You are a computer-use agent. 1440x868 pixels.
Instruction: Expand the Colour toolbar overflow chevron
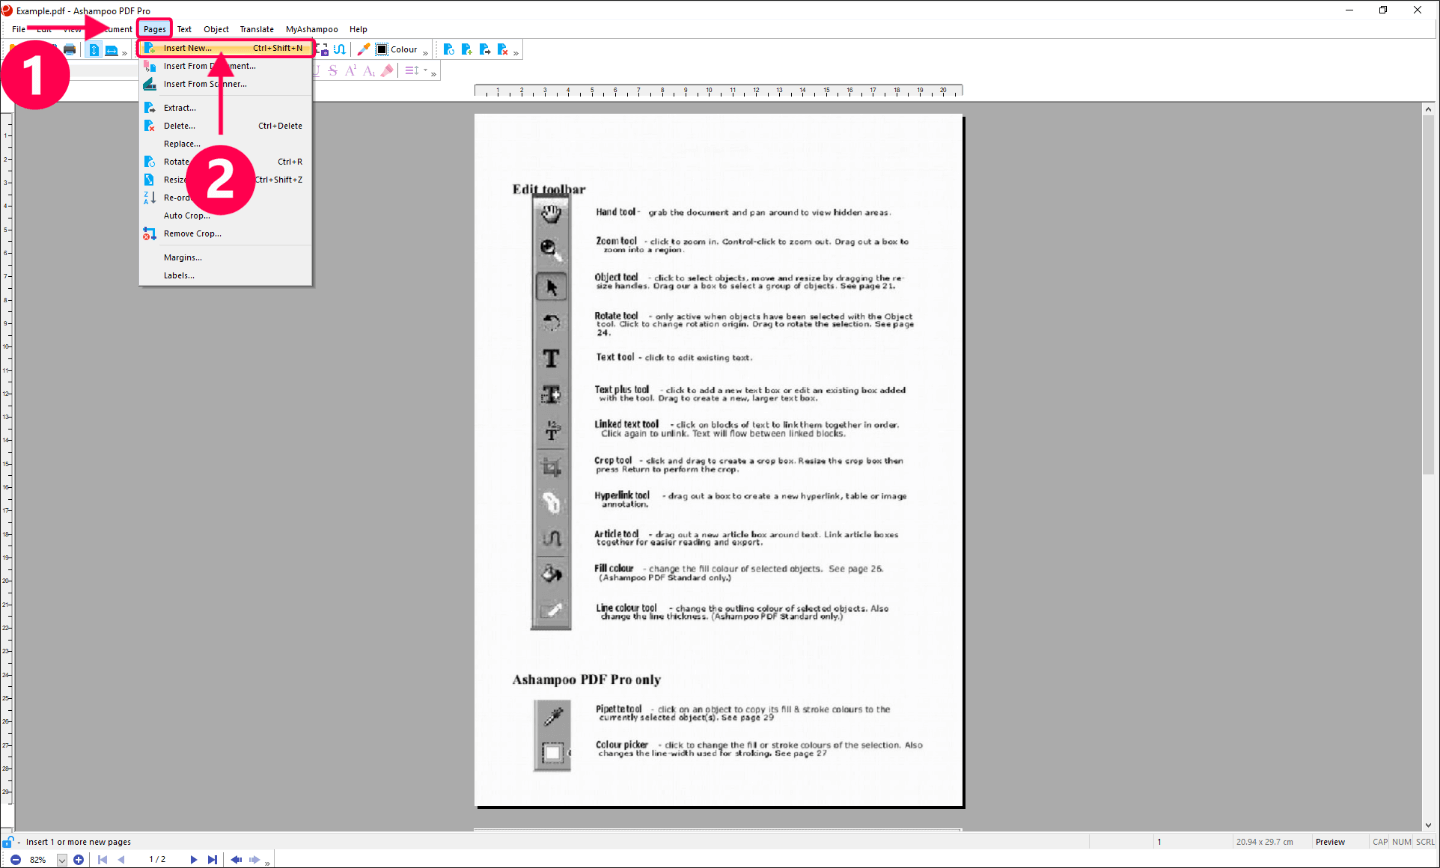pyautogui.click(x=426, y=52)
